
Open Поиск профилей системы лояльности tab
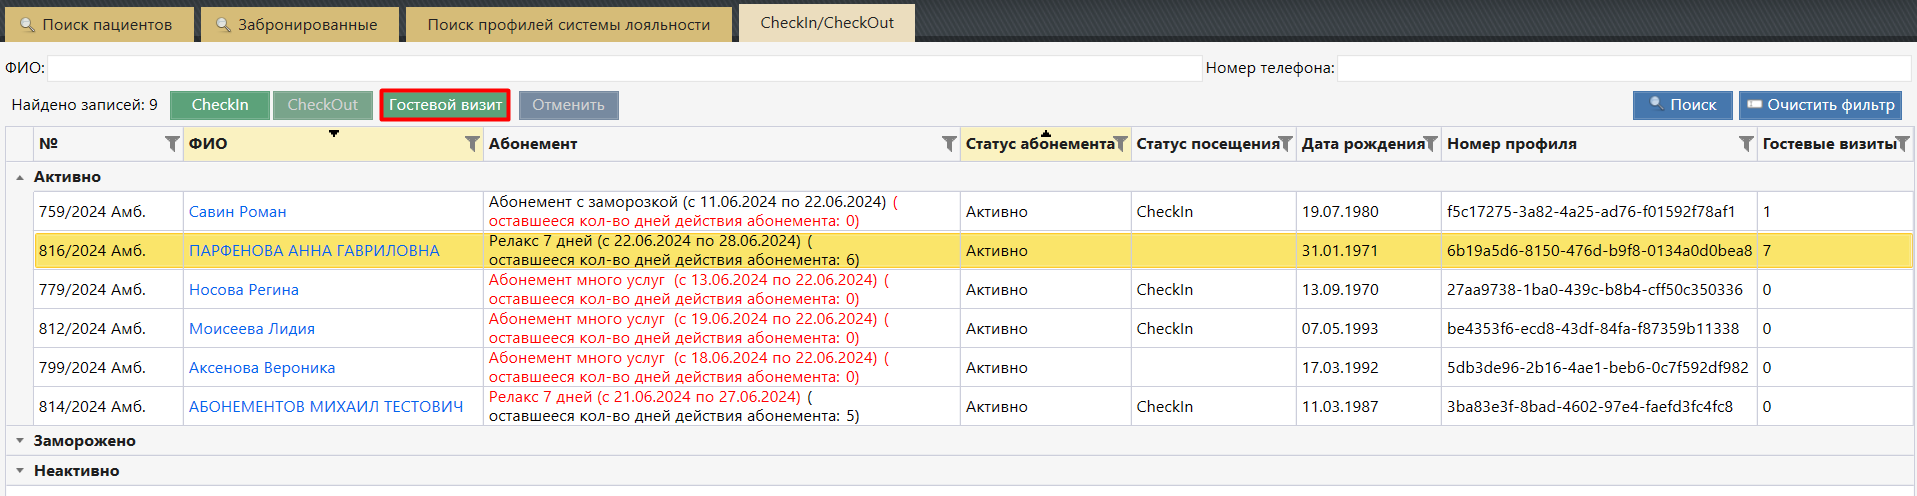point(568,24)
